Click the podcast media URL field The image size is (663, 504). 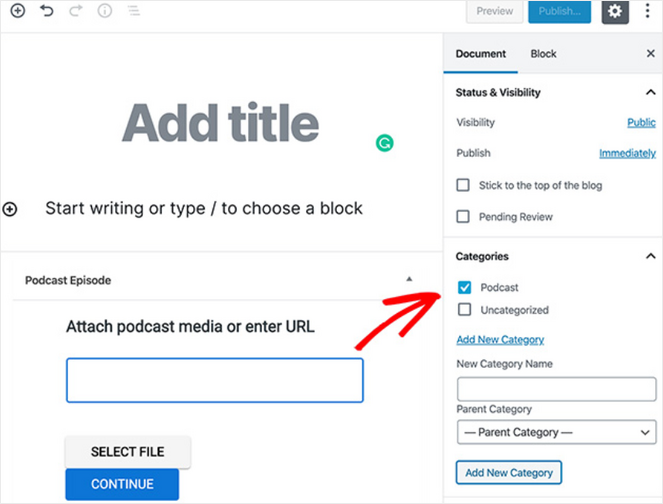click(x=215, y=380)
